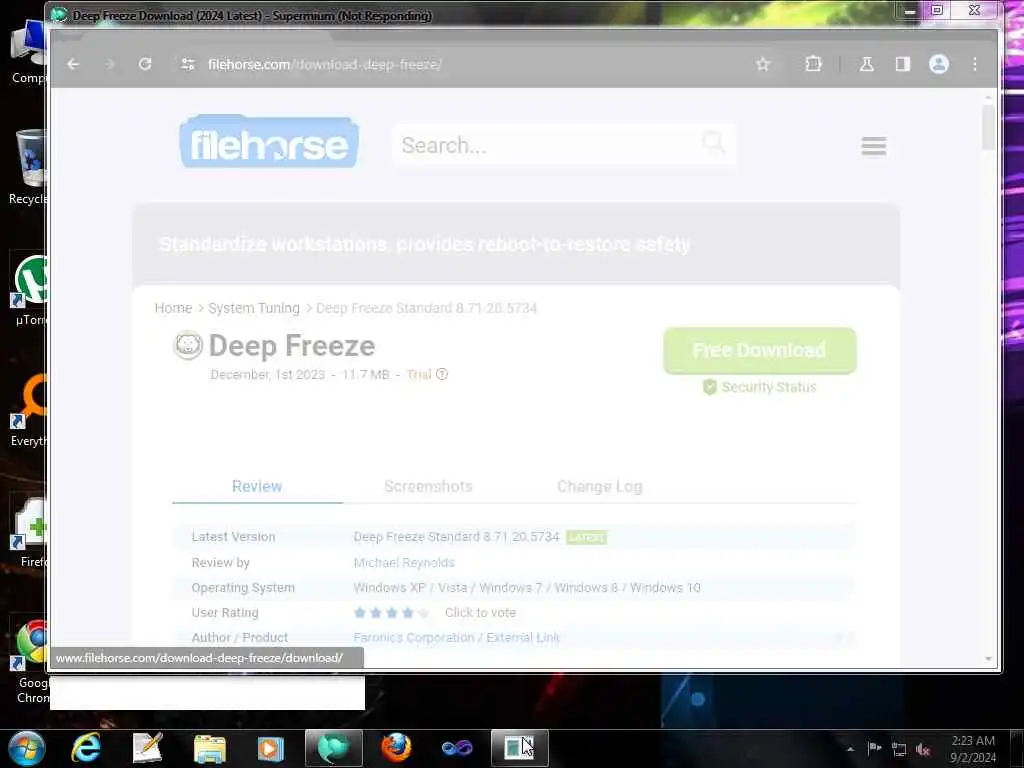Open Faronics Corporation / External Link
1024x768 pixels.
(456, 637)
